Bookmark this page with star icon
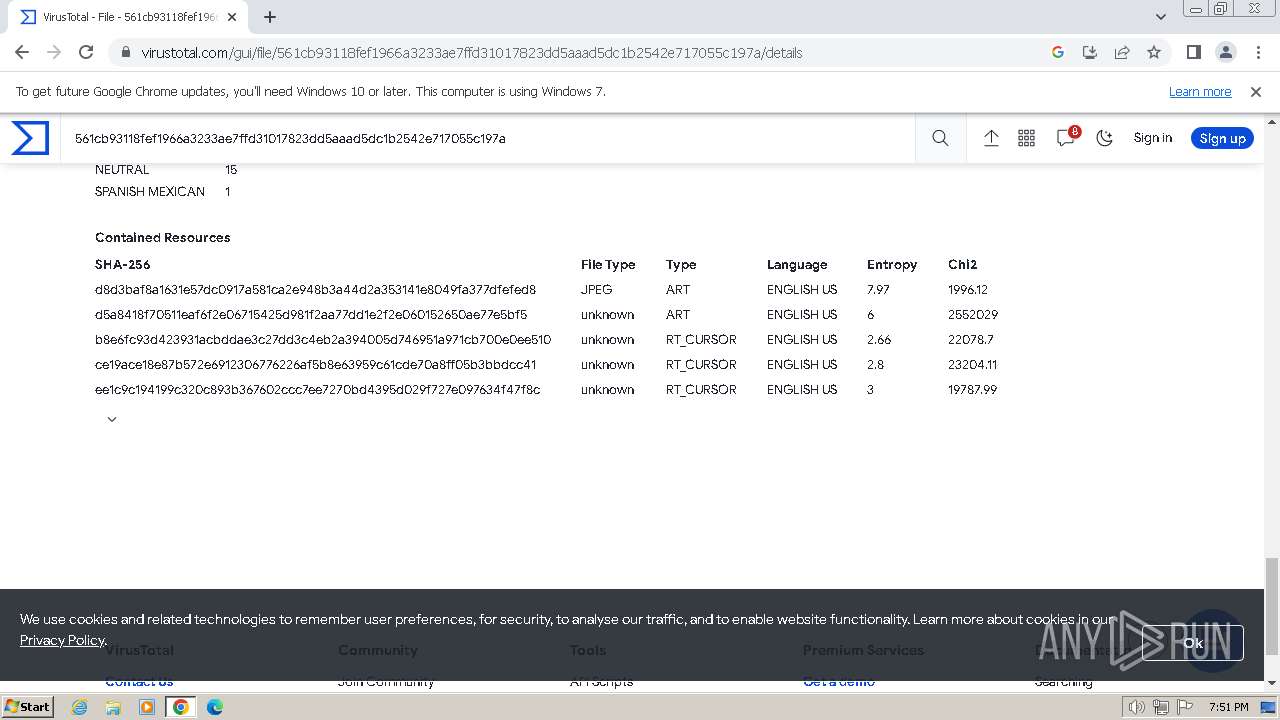The image size is (1280, 720). pos(1154,53)
